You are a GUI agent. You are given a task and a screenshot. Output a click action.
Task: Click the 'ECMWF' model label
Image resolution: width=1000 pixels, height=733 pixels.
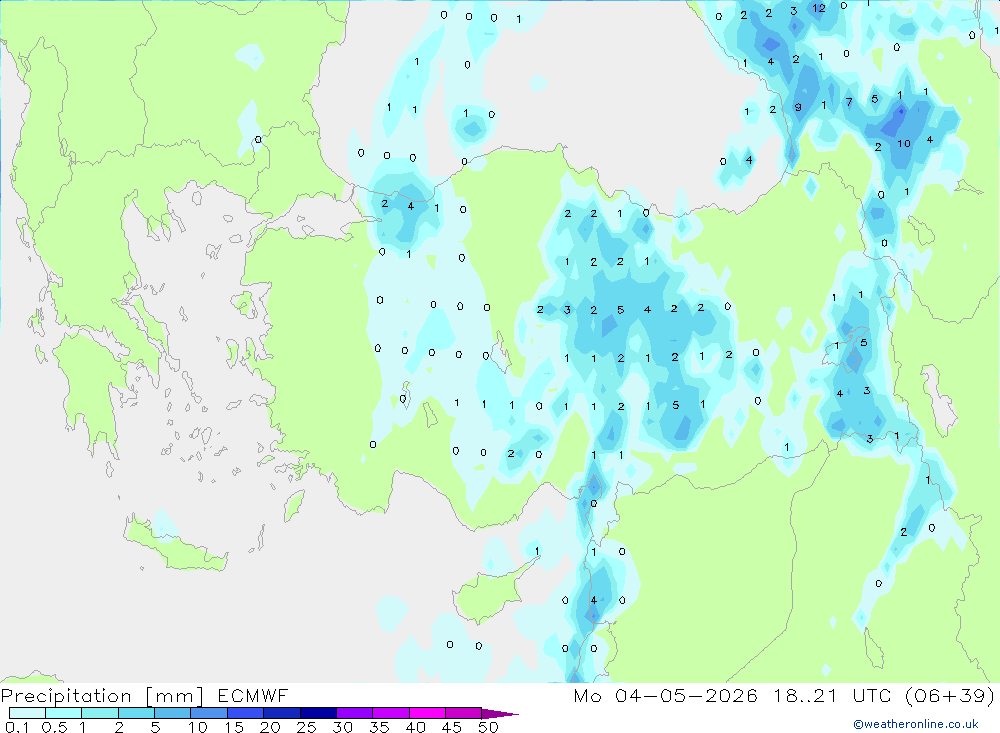[x=253, y=695]
